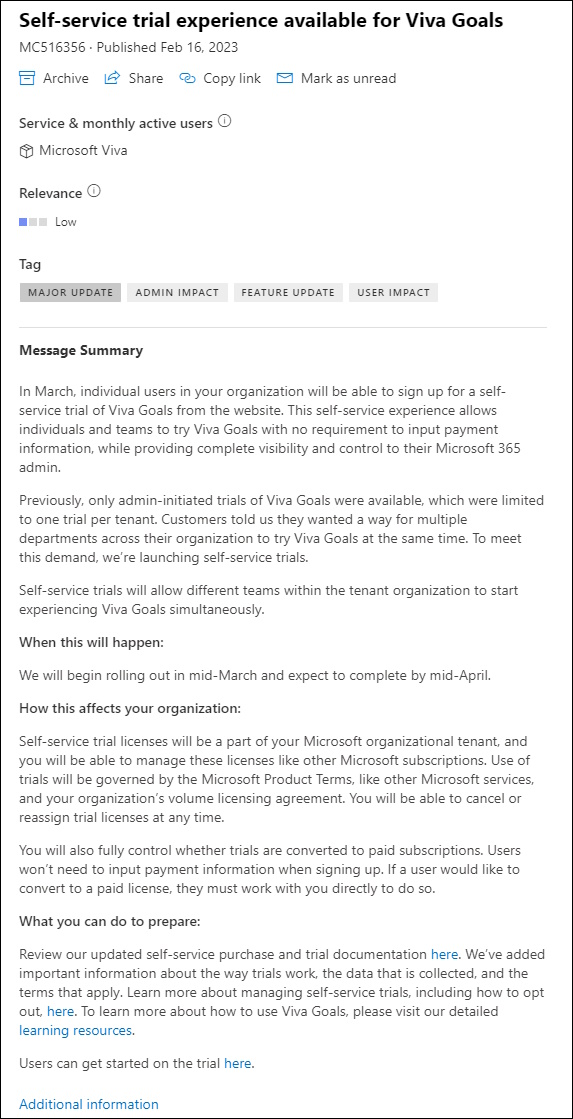Viewport: 573px width, 1119px height.
Task: Click the Archive box icon
Action: 27,78
